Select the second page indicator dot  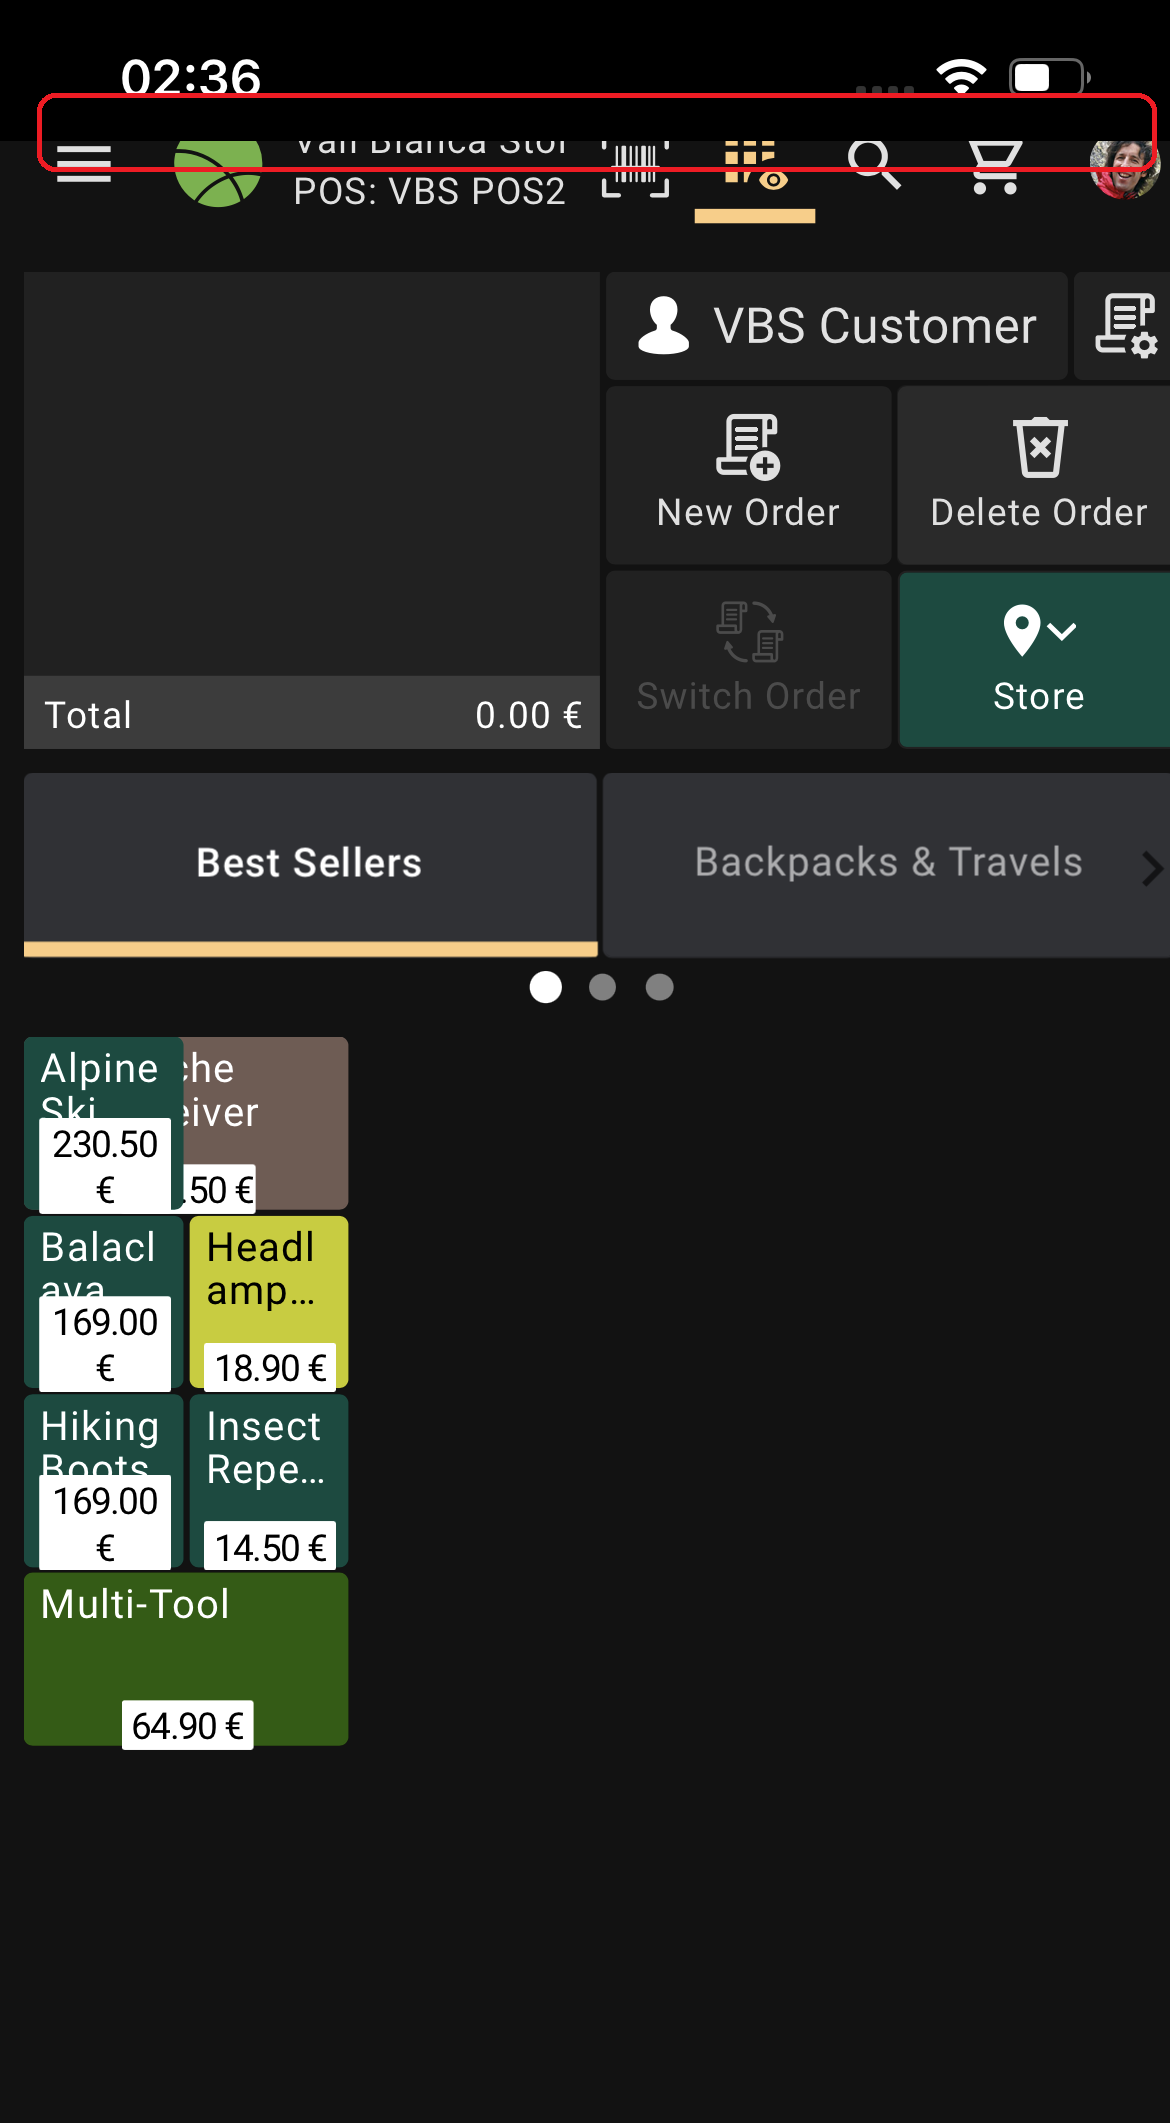tap(602, 987)
